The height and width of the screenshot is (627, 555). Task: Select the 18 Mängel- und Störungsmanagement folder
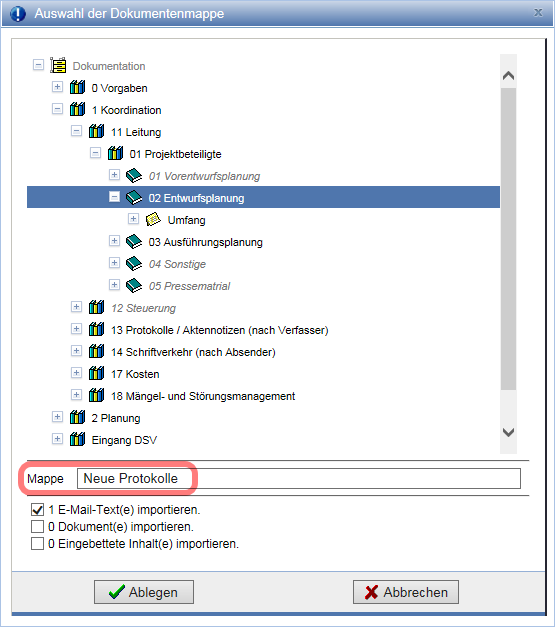[x=203, y=396]
